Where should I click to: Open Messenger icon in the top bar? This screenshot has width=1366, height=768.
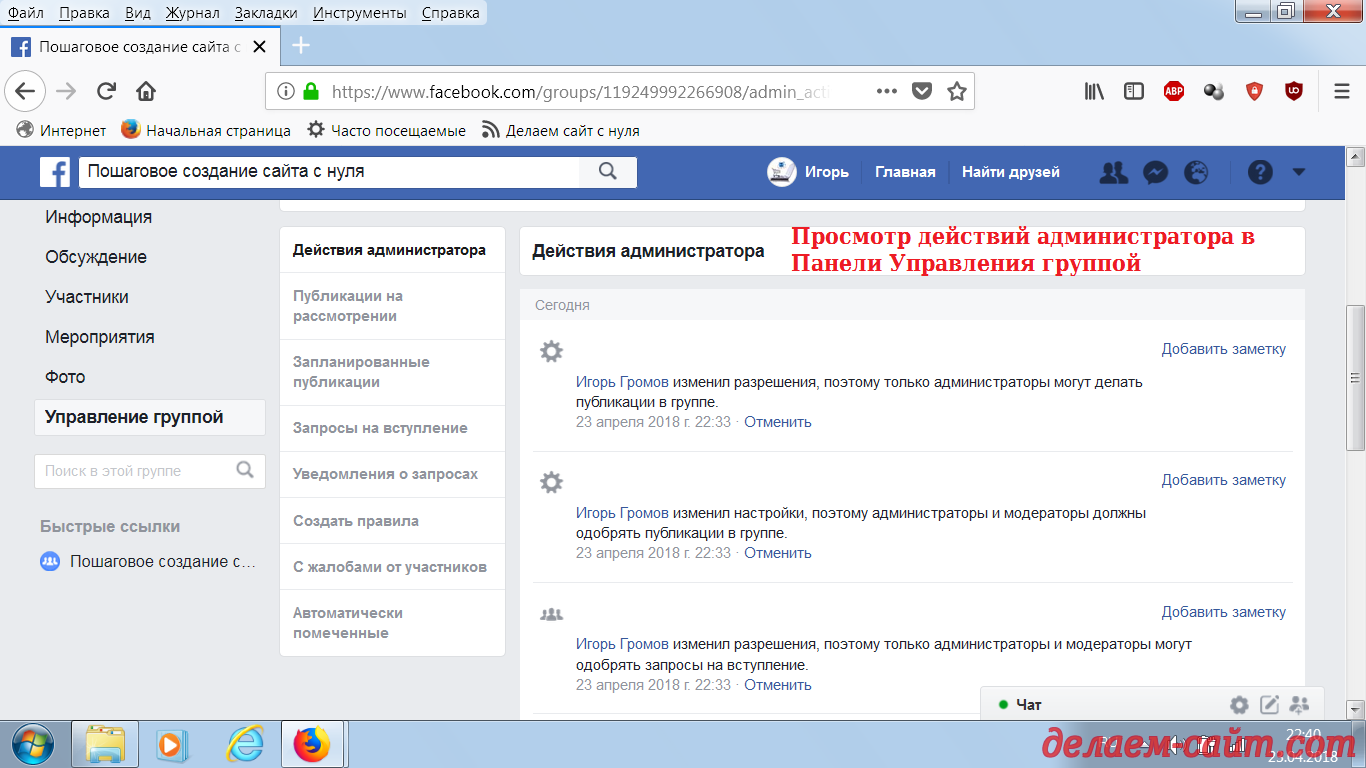1155,172
